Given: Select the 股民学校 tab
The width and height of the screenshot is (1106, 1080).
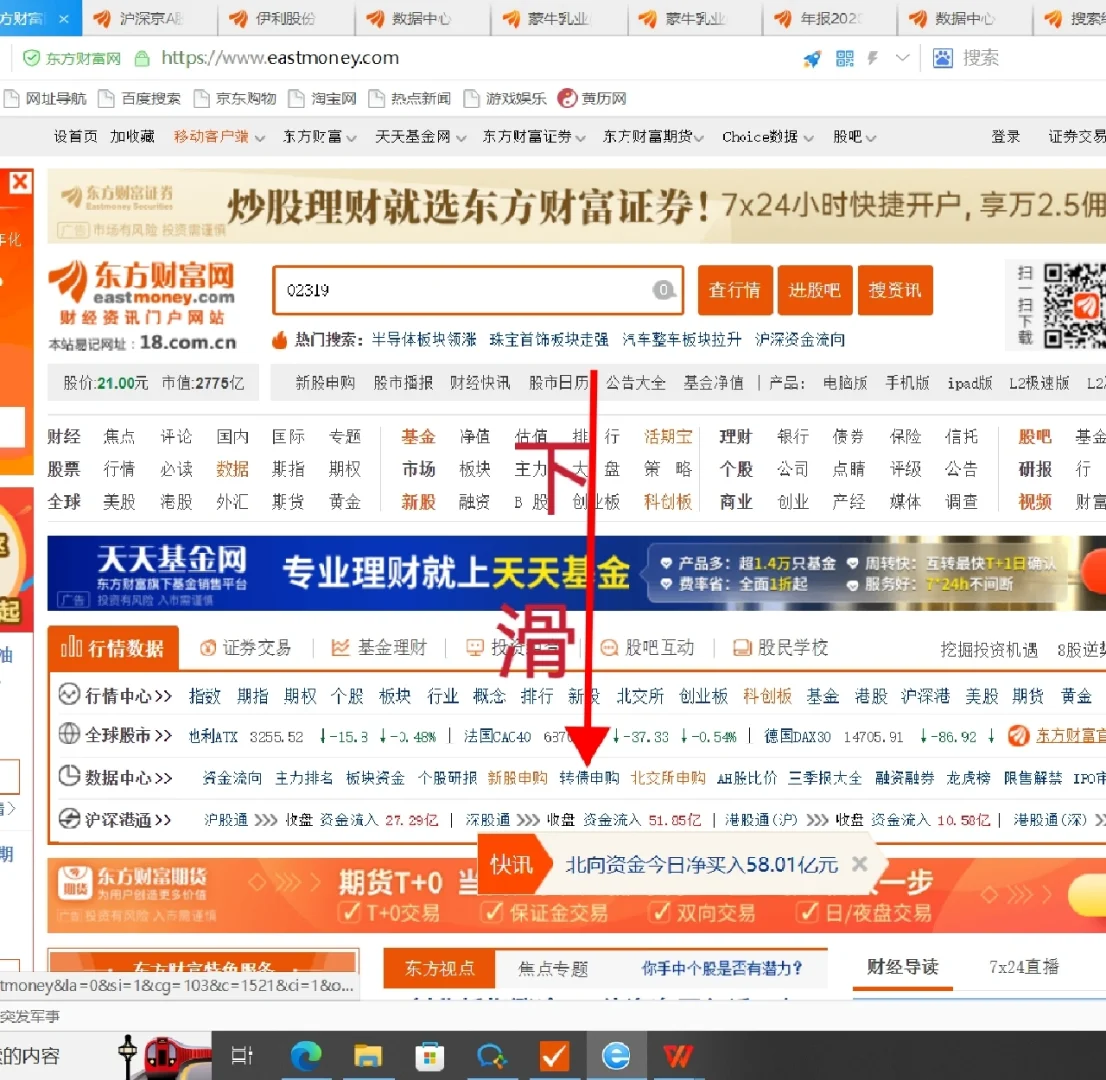Looking at the screenshot, I should pyautogui.click(x=780, y=648).
